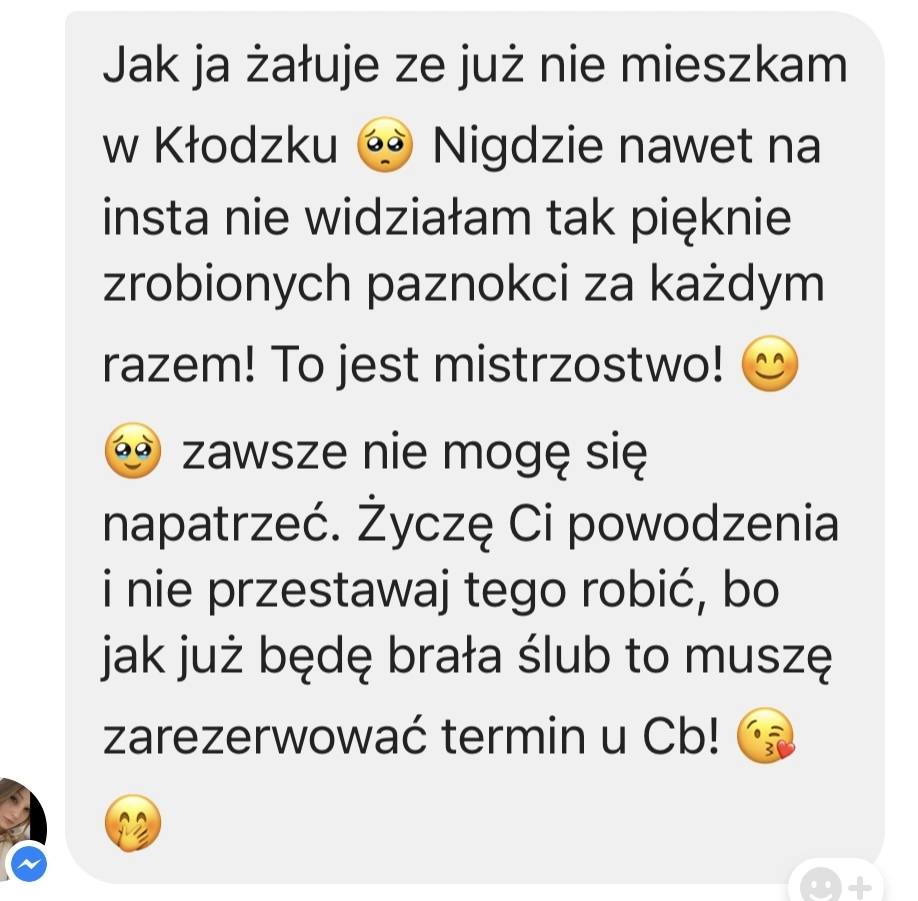The height and width of the screenshot is (901, 918).
Task: Click the smiling blush emoji after mistrzostwo
Action: (x=769, y=364)
